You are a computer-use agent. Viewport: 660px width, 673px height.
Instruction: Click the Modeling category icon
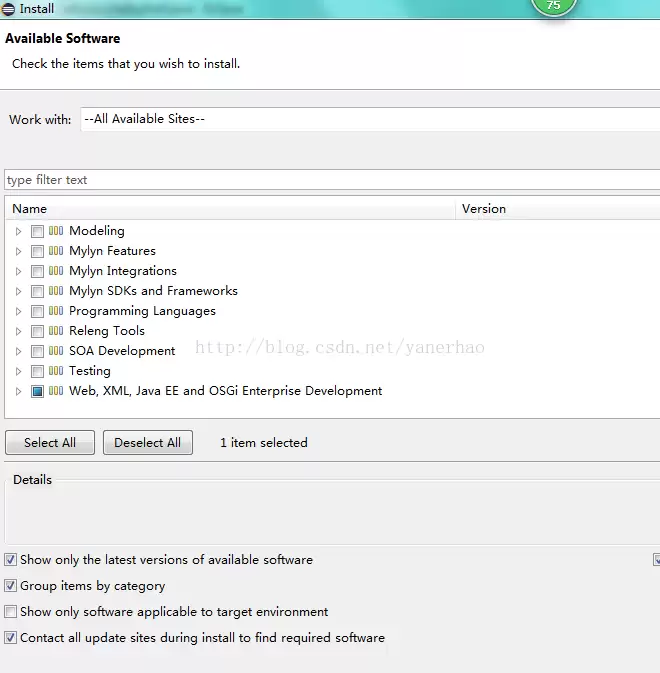[56, 231]
